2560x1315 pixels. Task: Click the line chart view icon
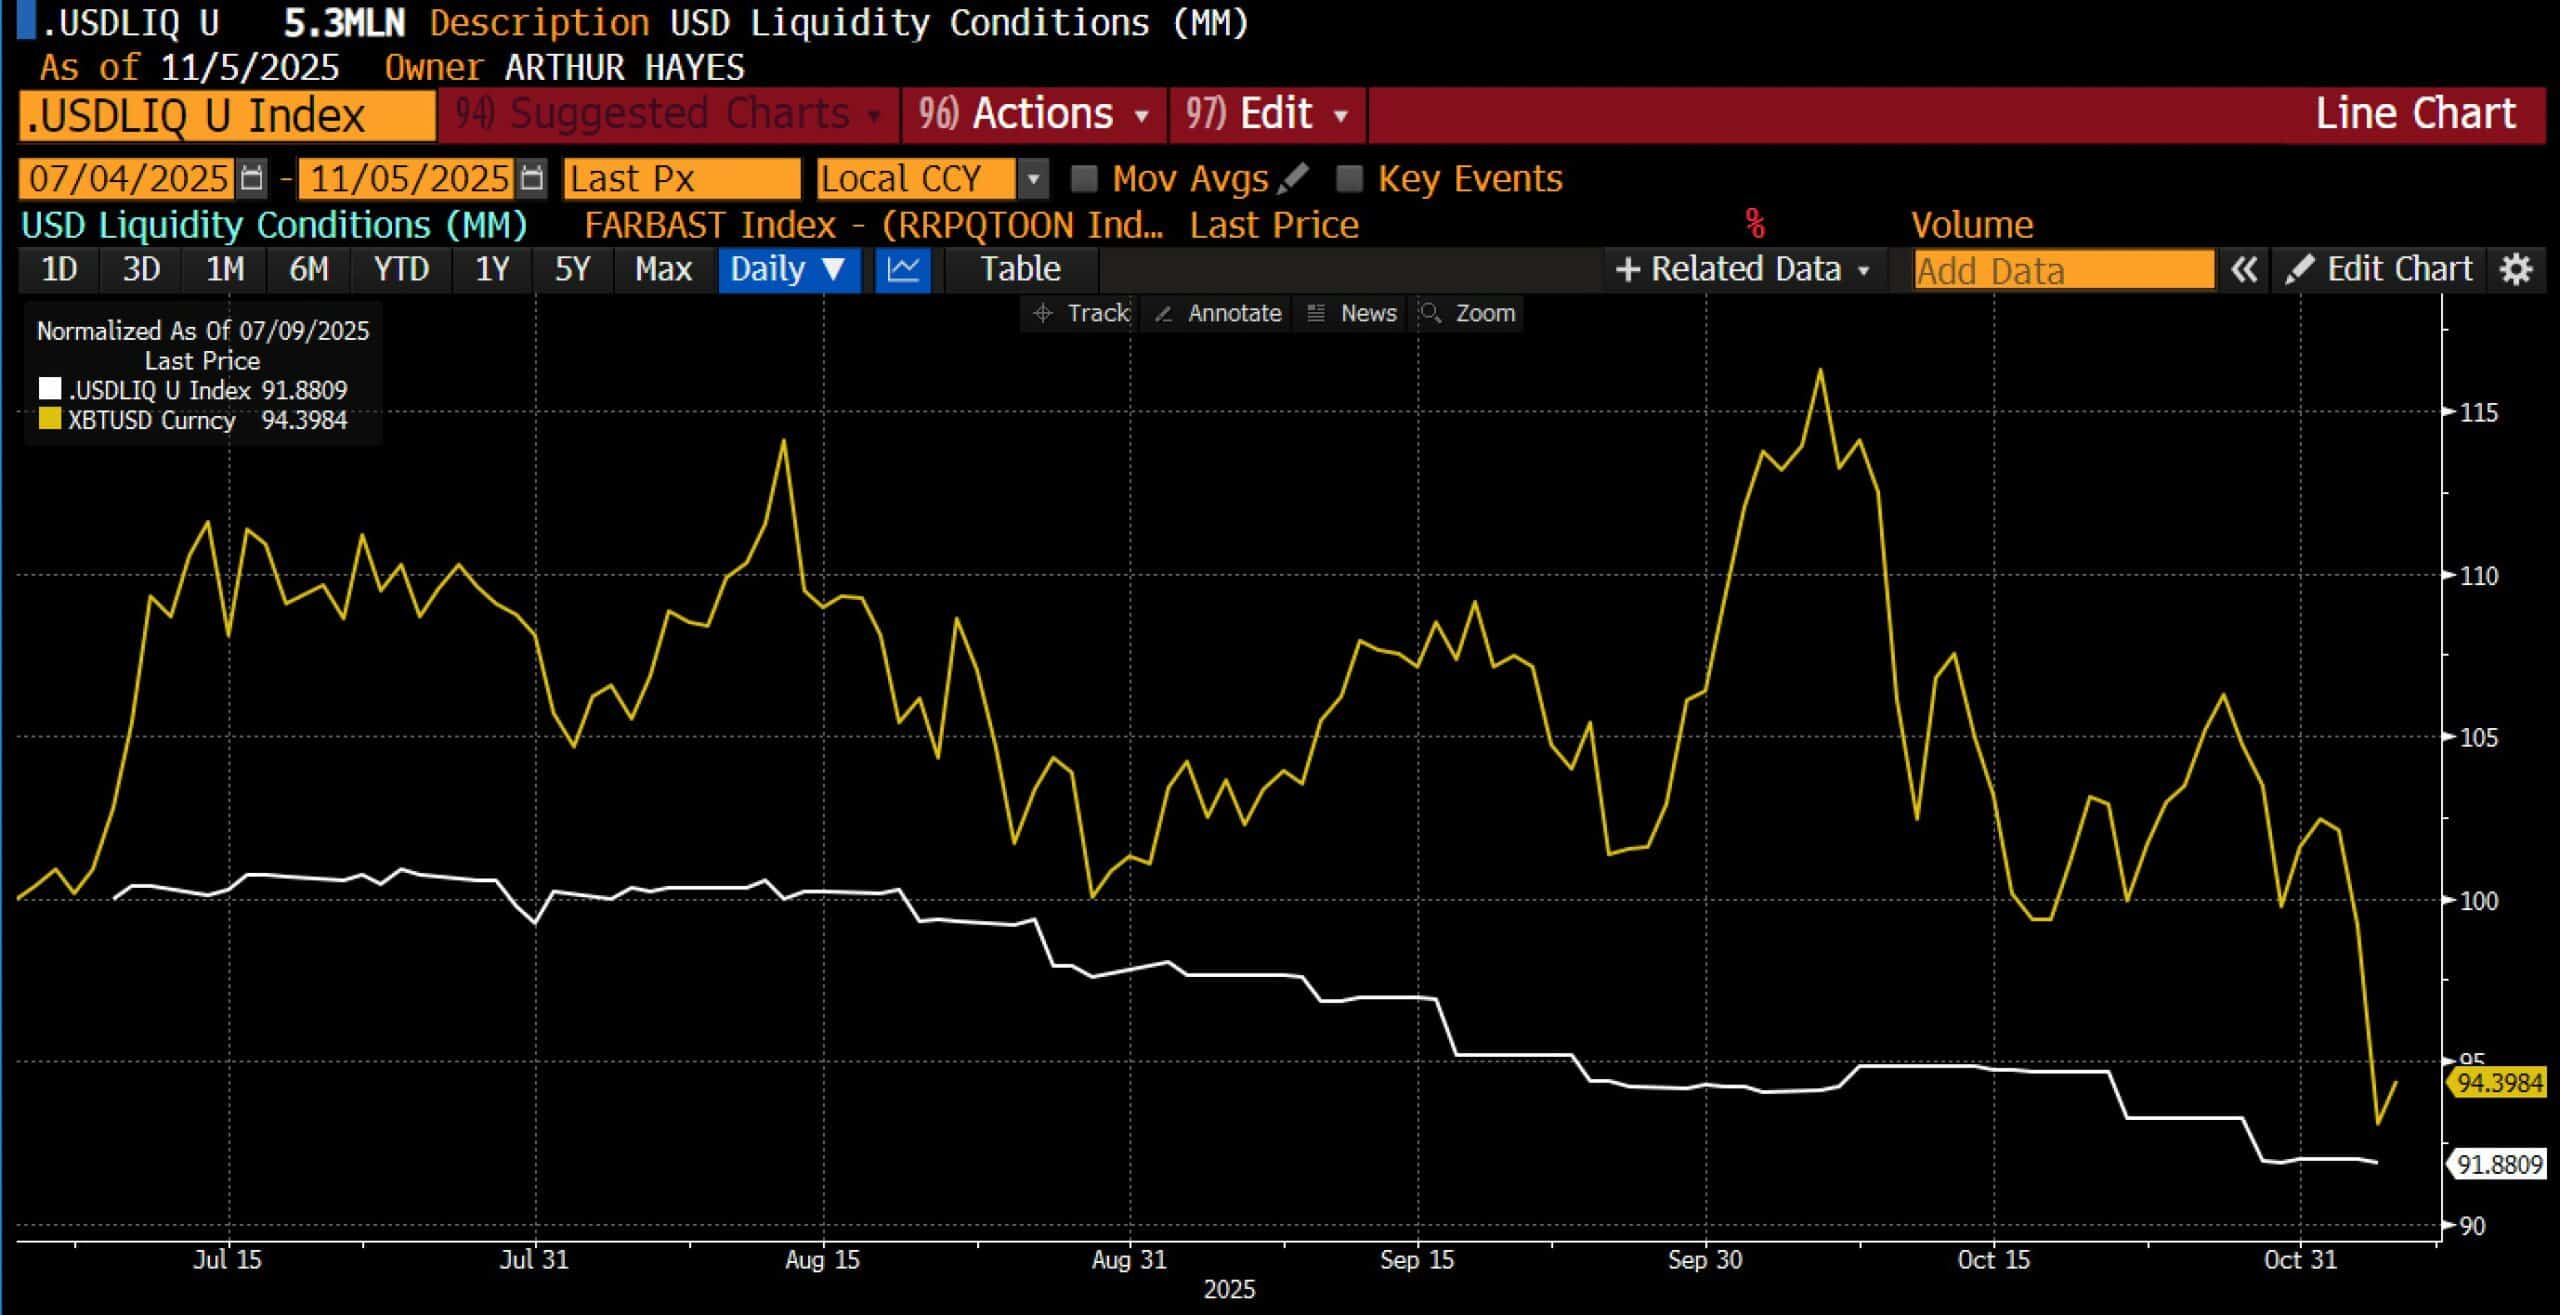[x=903, y=270]
